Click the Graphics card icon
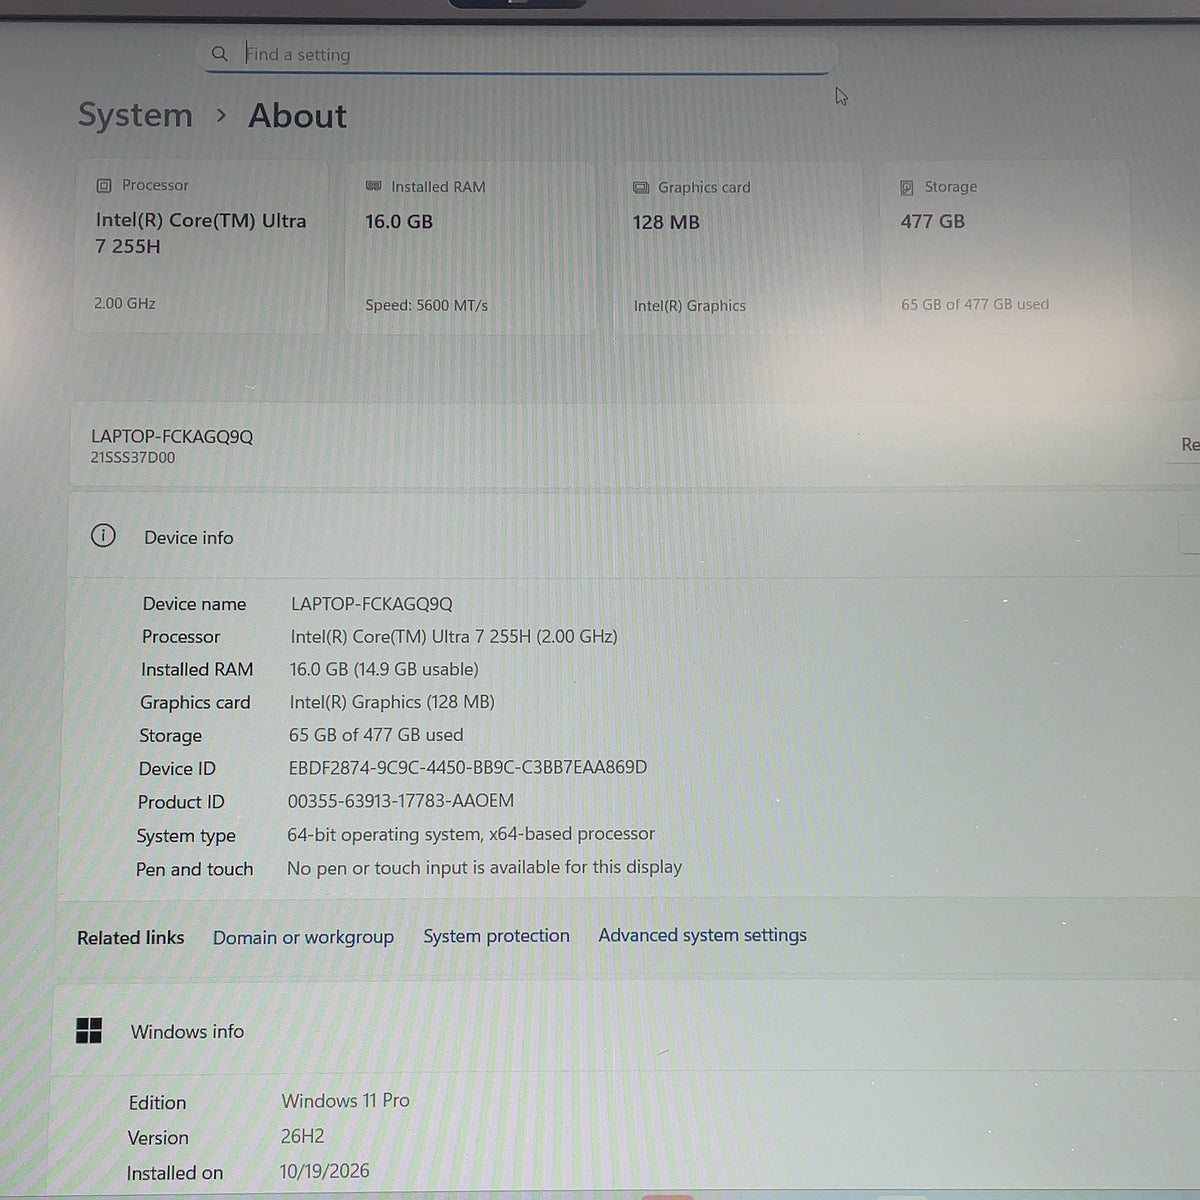Screen dimensions: 1200x1200 (x=641, y=188)
